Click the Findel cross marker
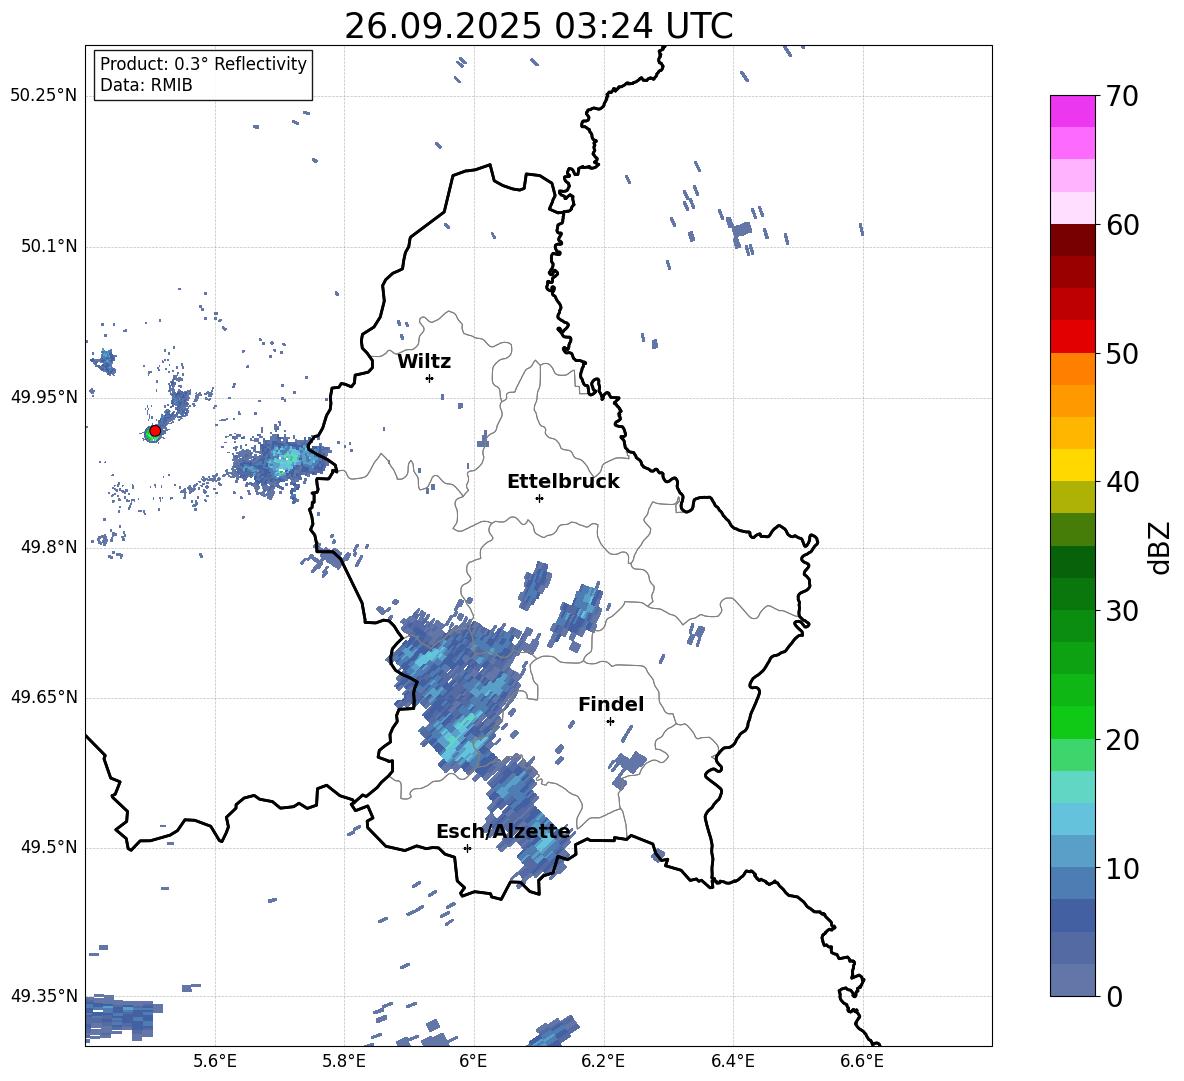The image size is (1184, 1081). click(610, 721)
